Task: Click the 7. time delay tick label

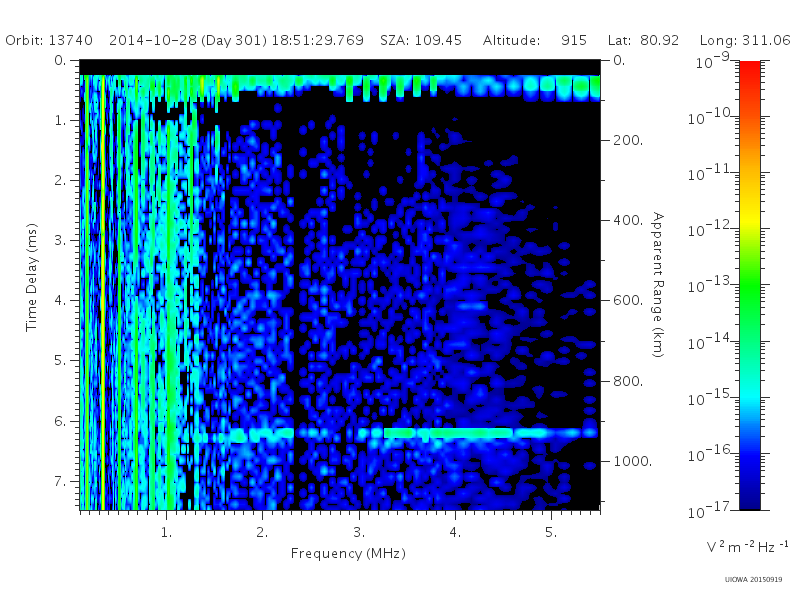Action: coord(60,481)
